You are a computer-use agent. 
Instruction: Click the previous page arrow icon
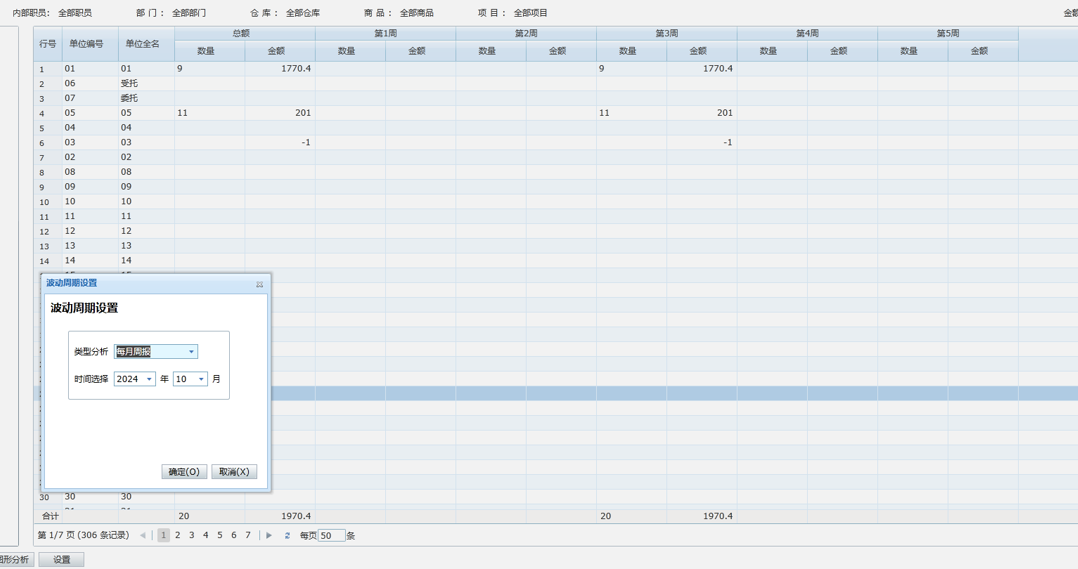[143, 536]
